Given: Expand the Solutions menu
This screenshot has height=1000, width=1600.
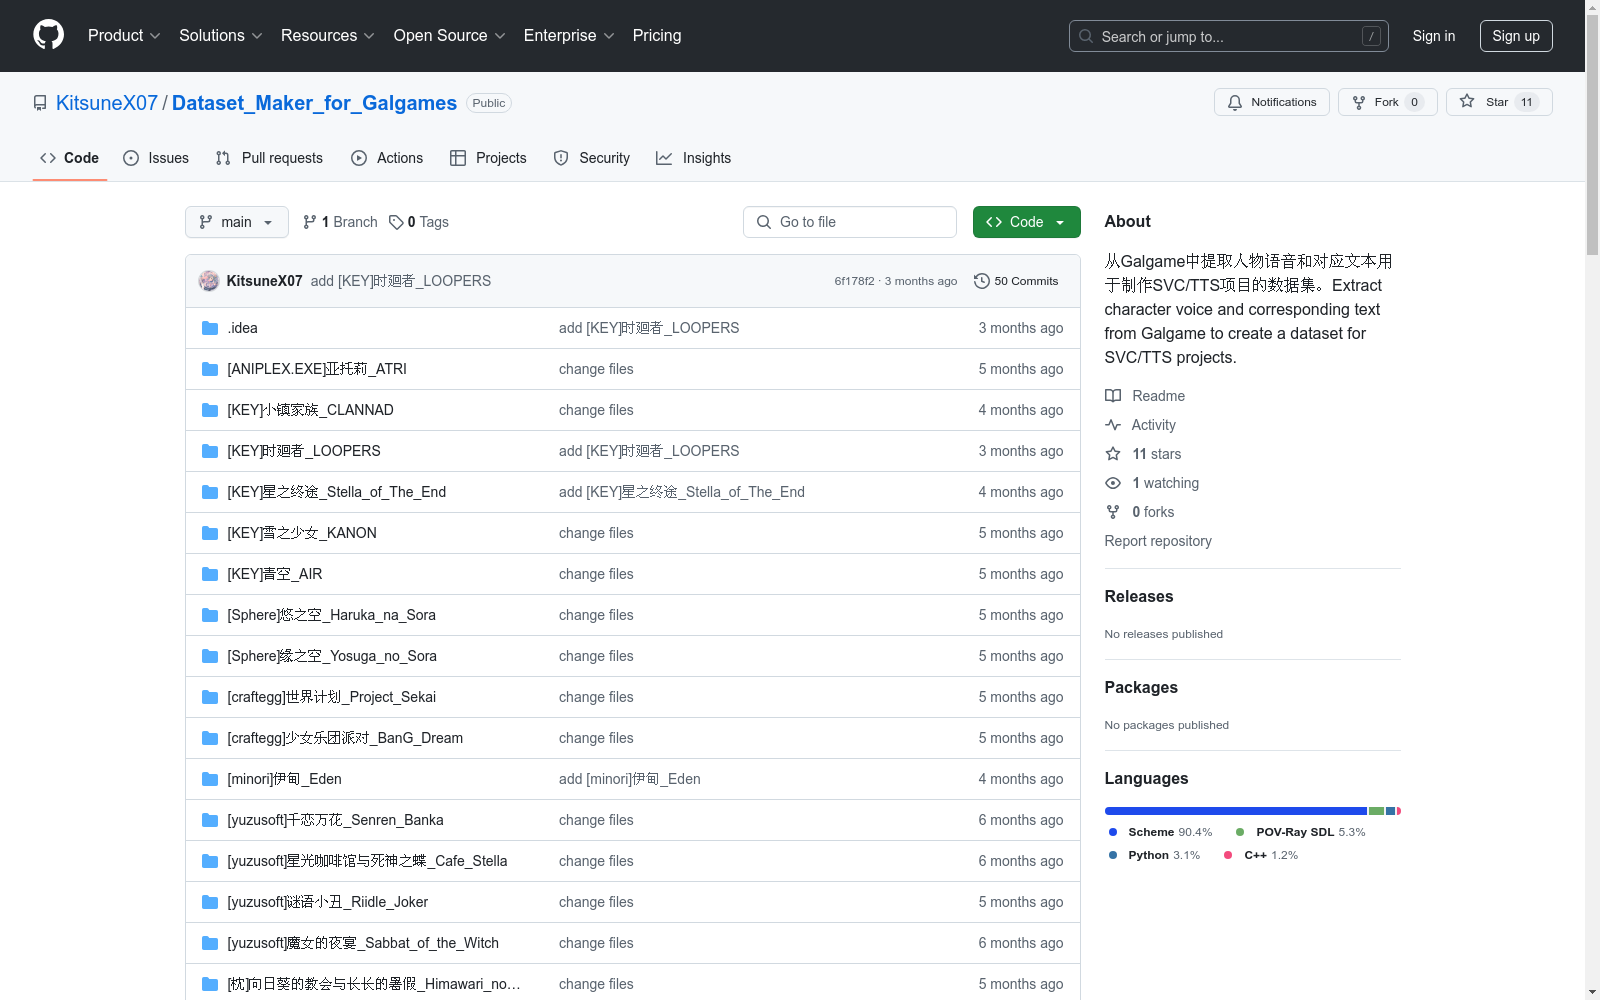Looking at the screenshot, I should point(221,35).
